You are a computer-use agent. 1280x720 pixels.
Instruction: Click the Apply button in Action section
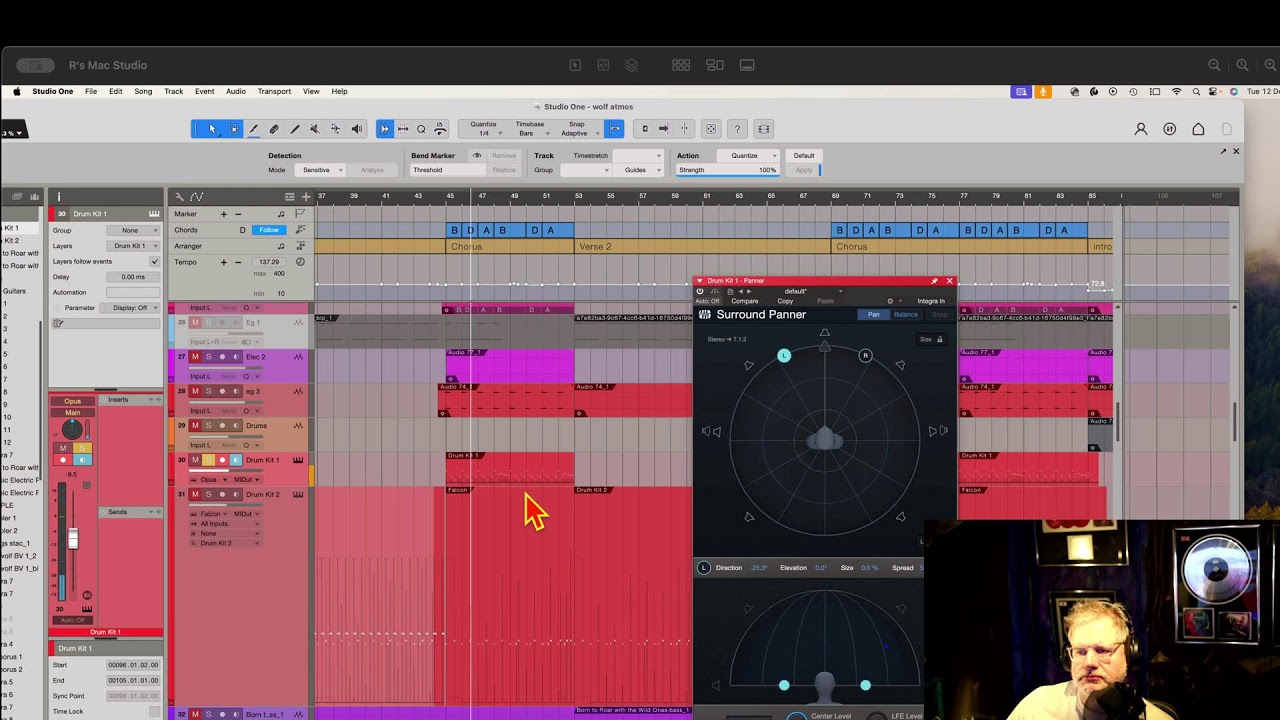pos(804,170)
